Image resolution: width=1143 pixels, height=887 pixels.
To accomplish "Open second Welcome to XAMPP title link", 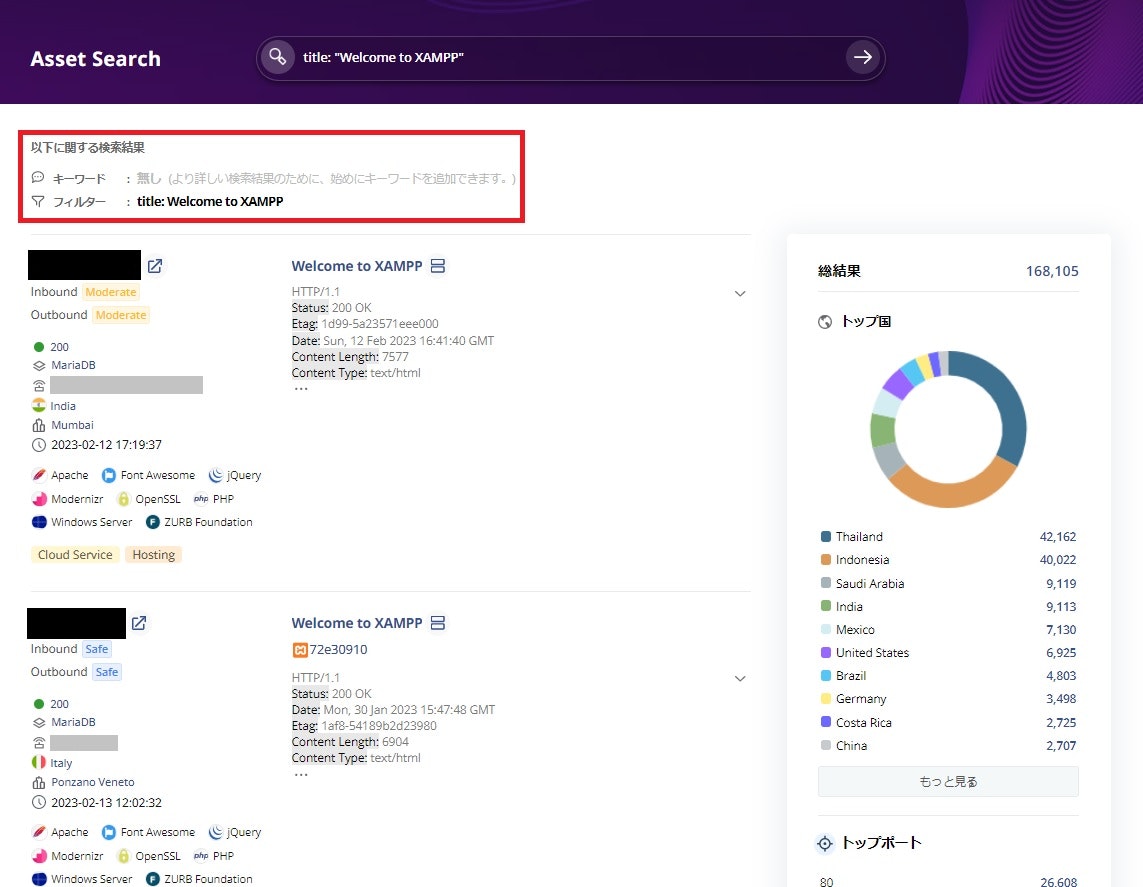I will [x=356, y=623].
